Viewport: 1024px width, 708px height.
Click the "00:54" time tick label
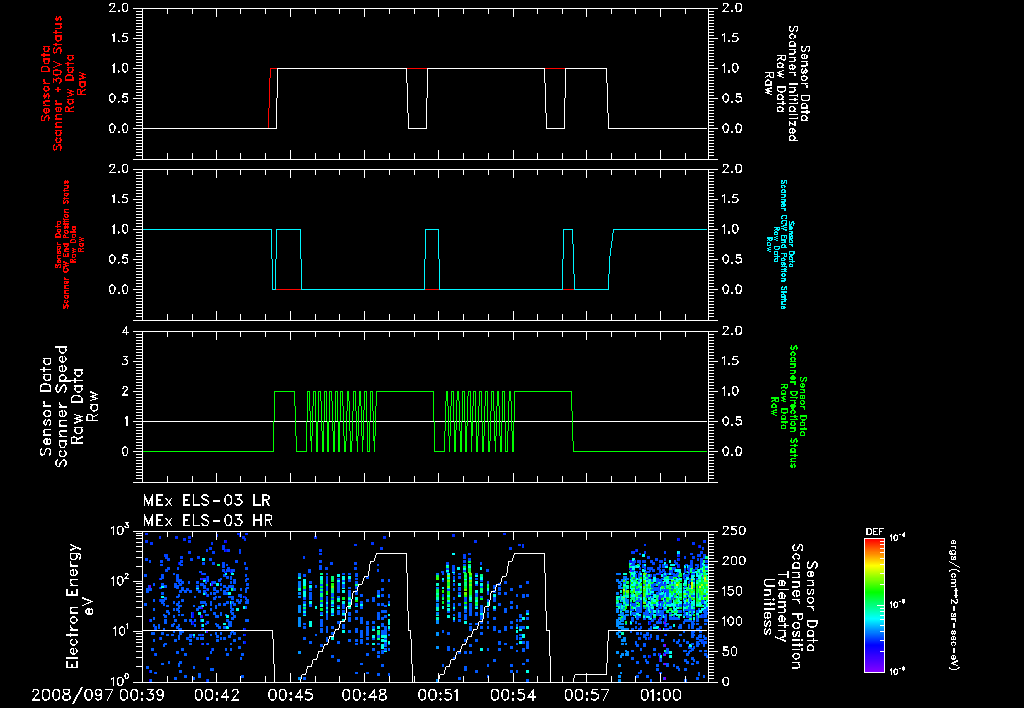(513, 695)
